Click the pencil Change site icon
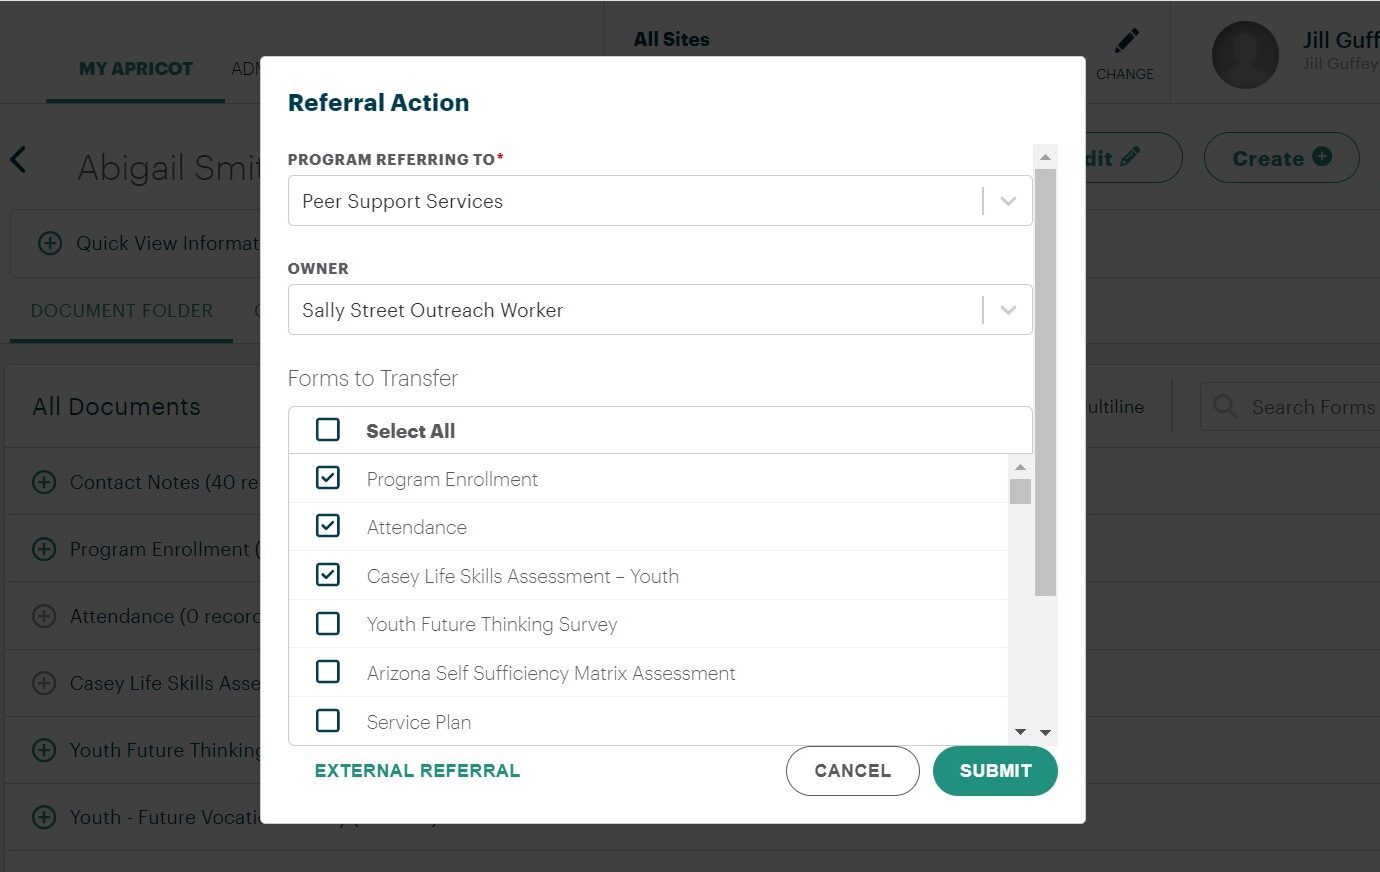 click(x=1126, y=41)
